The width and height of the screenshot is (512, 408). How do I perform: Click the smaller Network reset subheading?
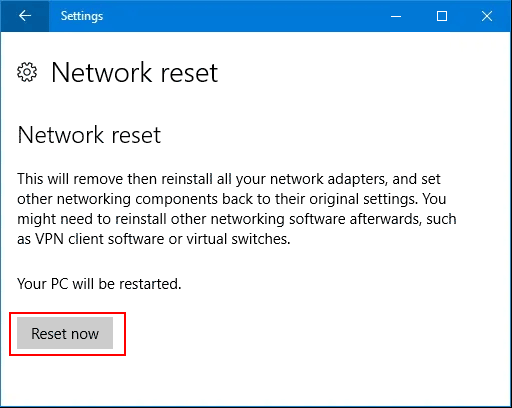point(89,135)
